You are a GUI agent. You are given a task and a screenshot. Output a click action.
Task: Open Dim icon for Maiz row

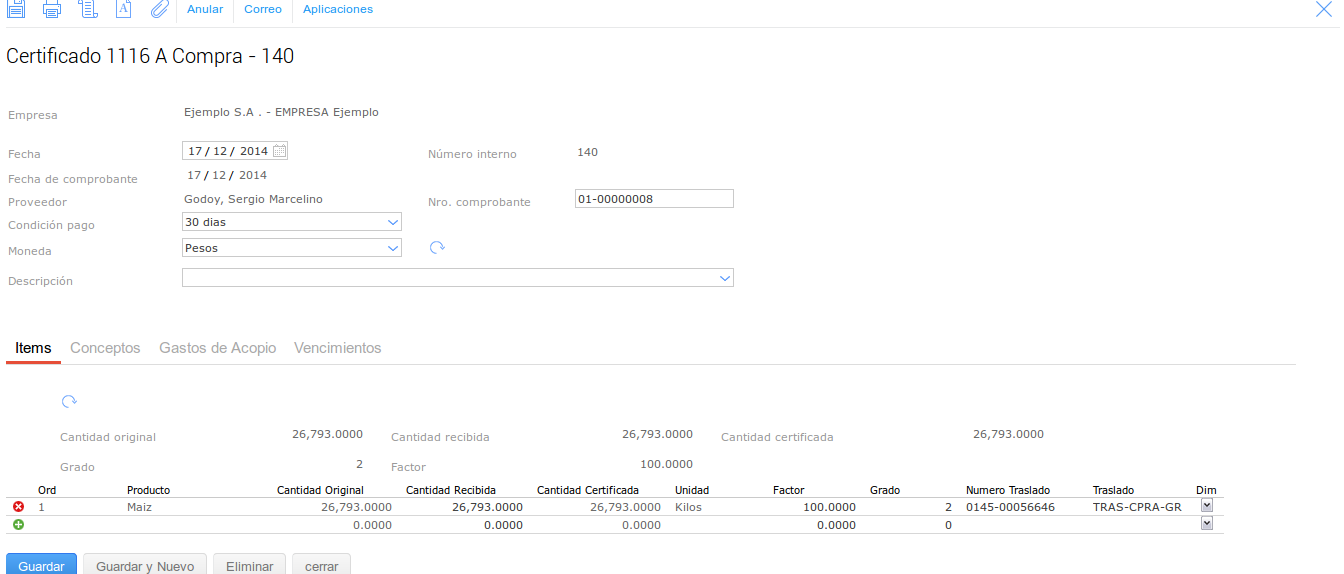1206,506
